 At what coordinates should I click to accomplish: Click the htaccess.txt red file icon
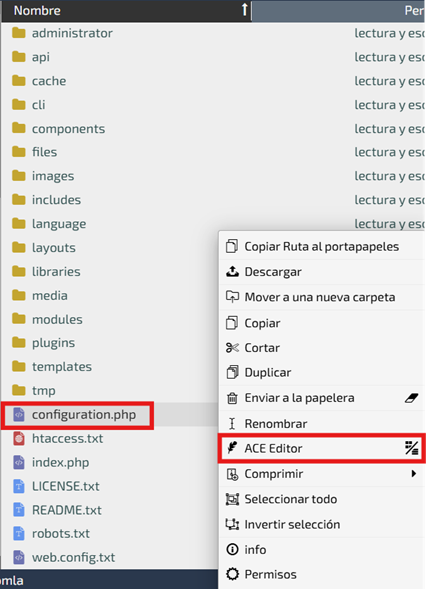[x=19, y=438]
